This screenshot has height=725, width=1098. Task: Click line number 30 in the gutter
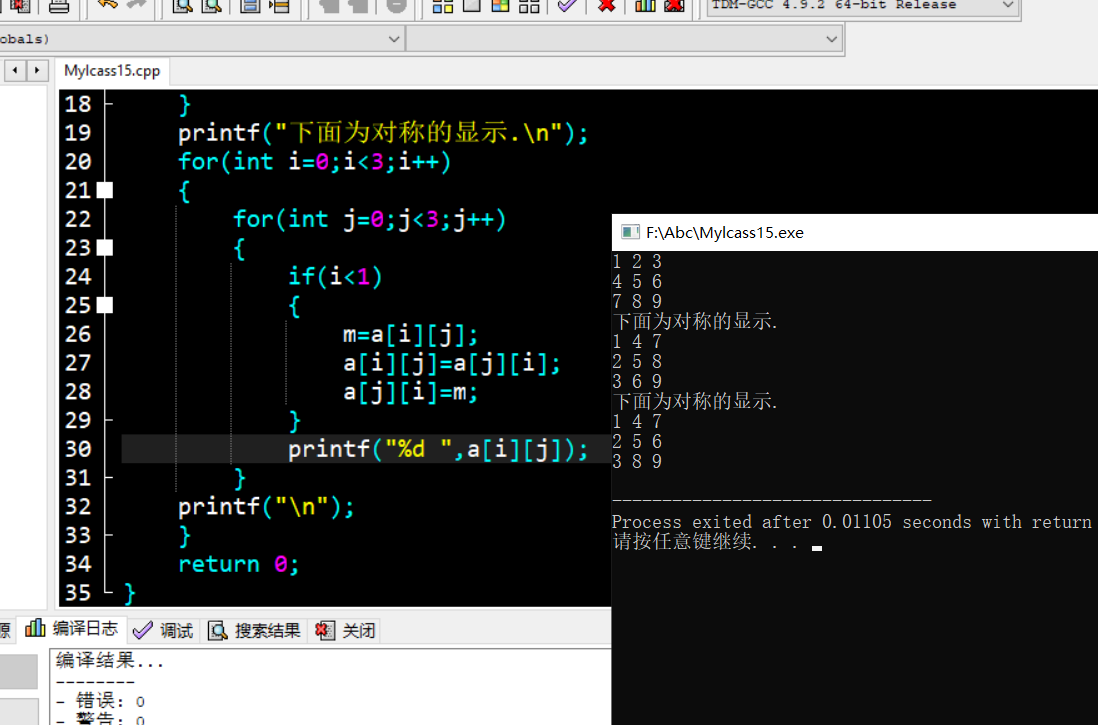78,449
